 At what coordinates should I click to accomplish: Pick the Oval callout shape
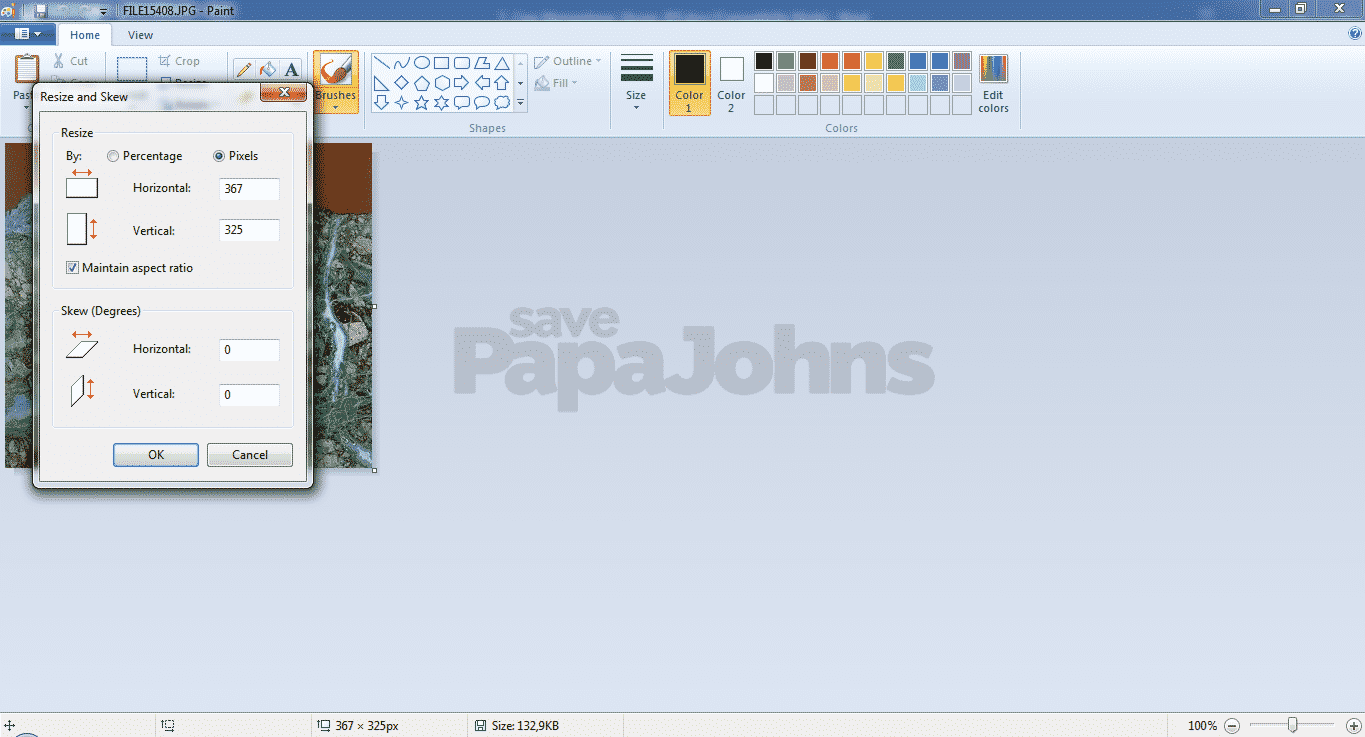pos(481,102)
